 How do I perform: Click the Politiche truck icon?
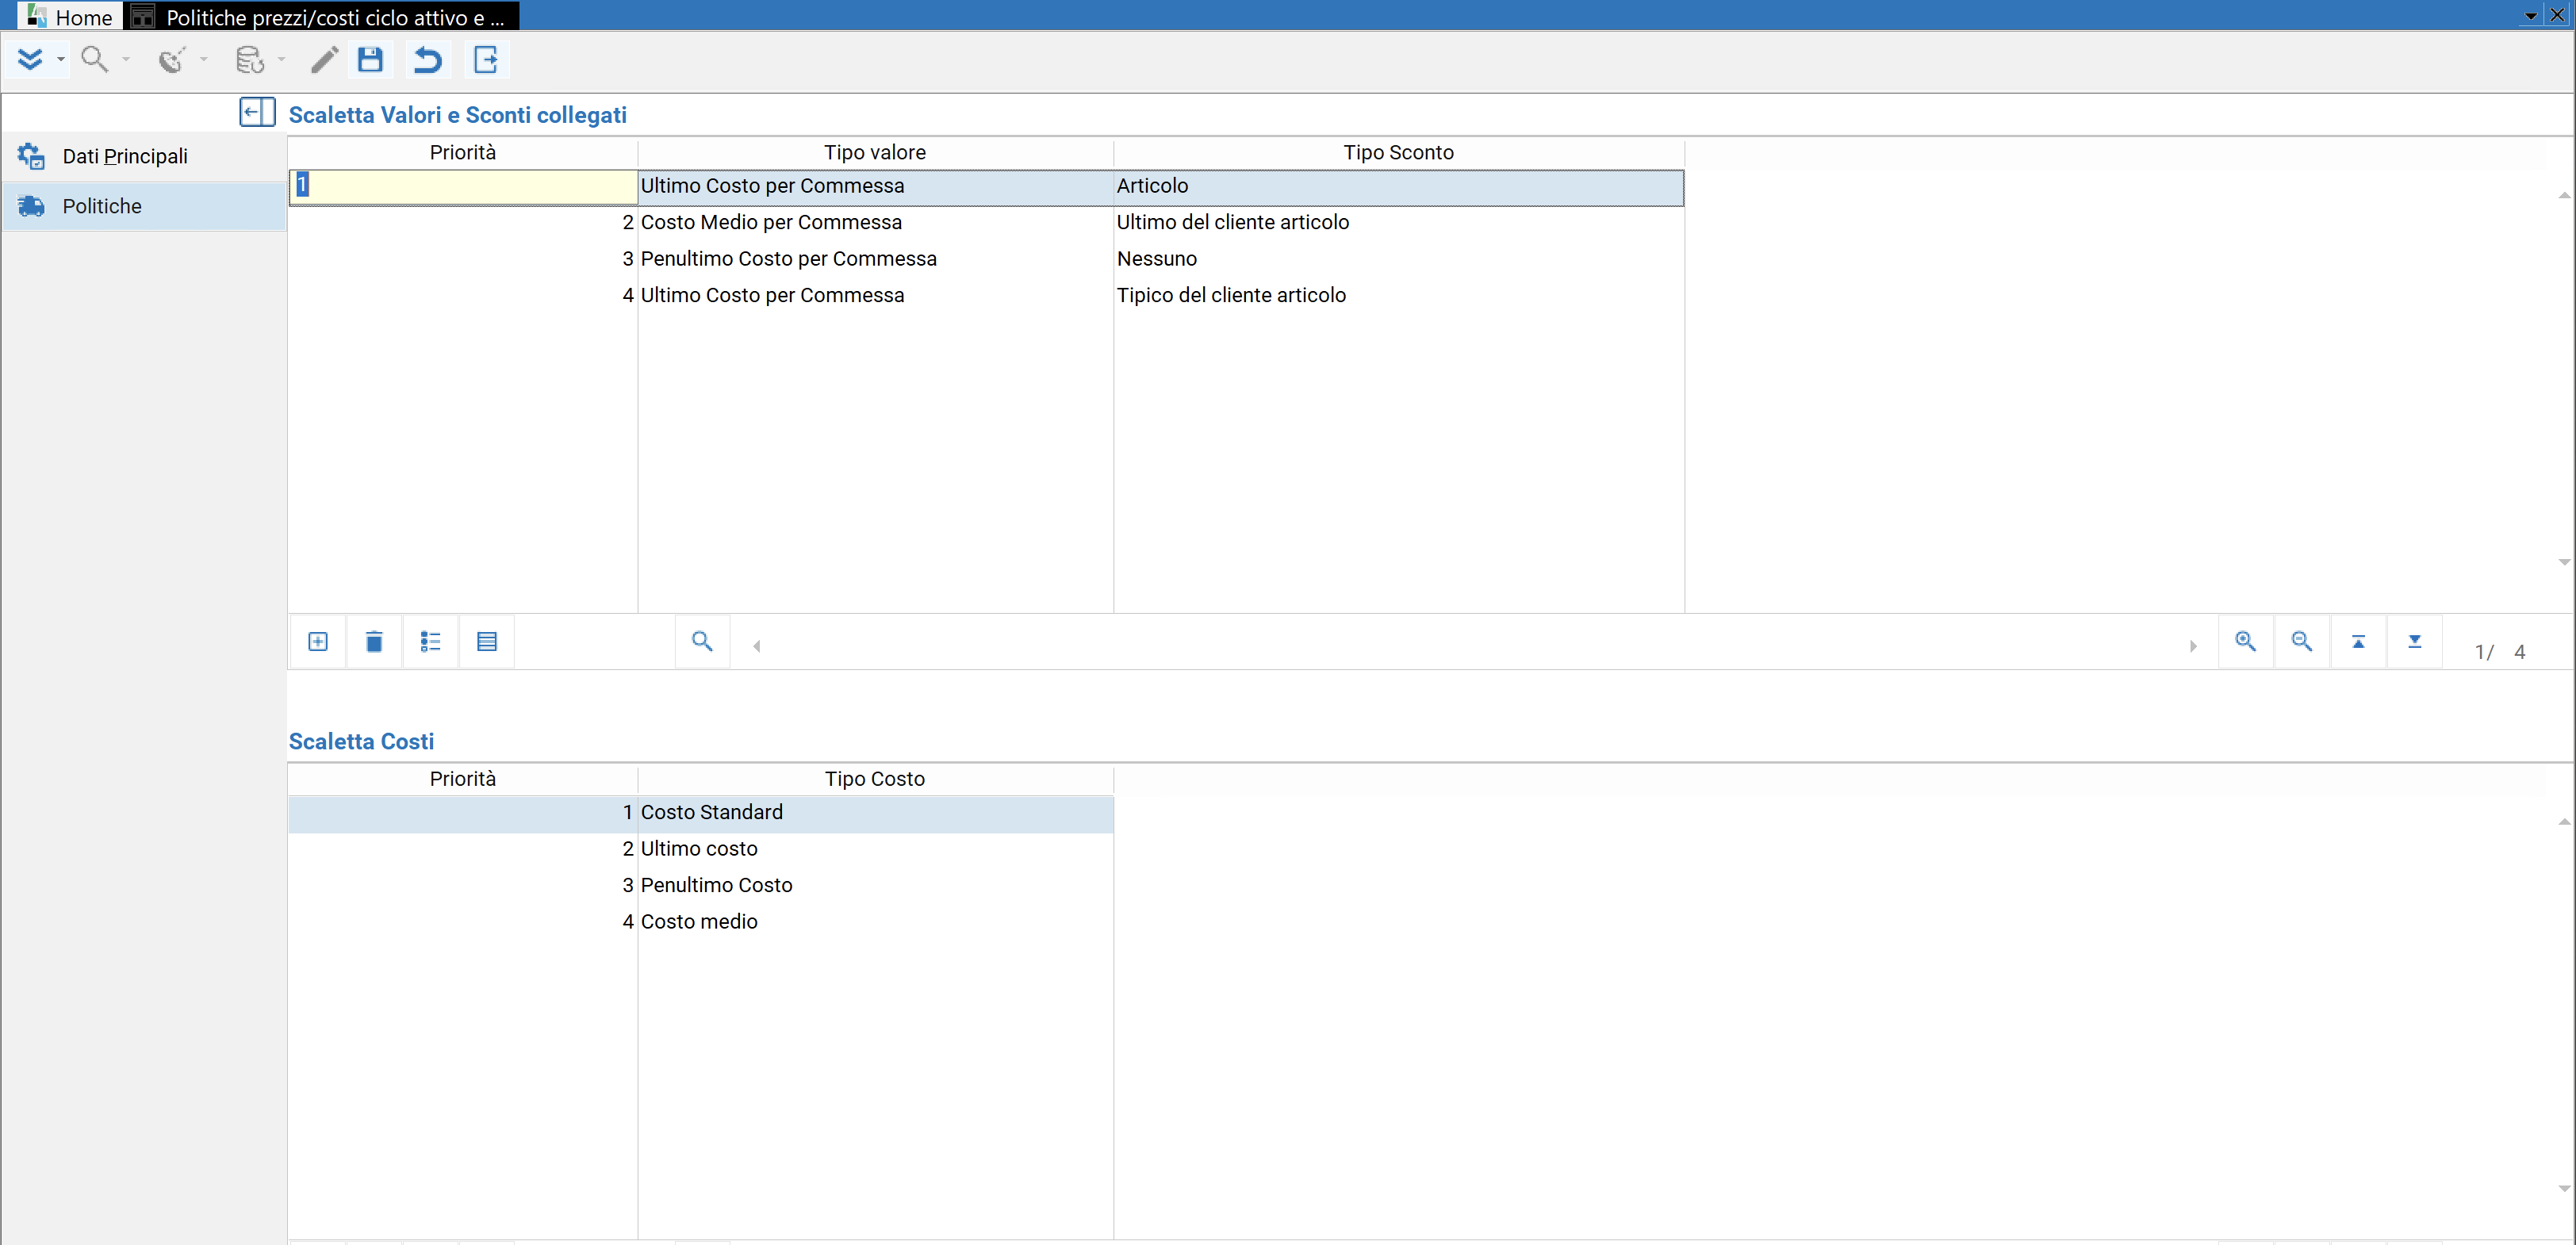31,206
